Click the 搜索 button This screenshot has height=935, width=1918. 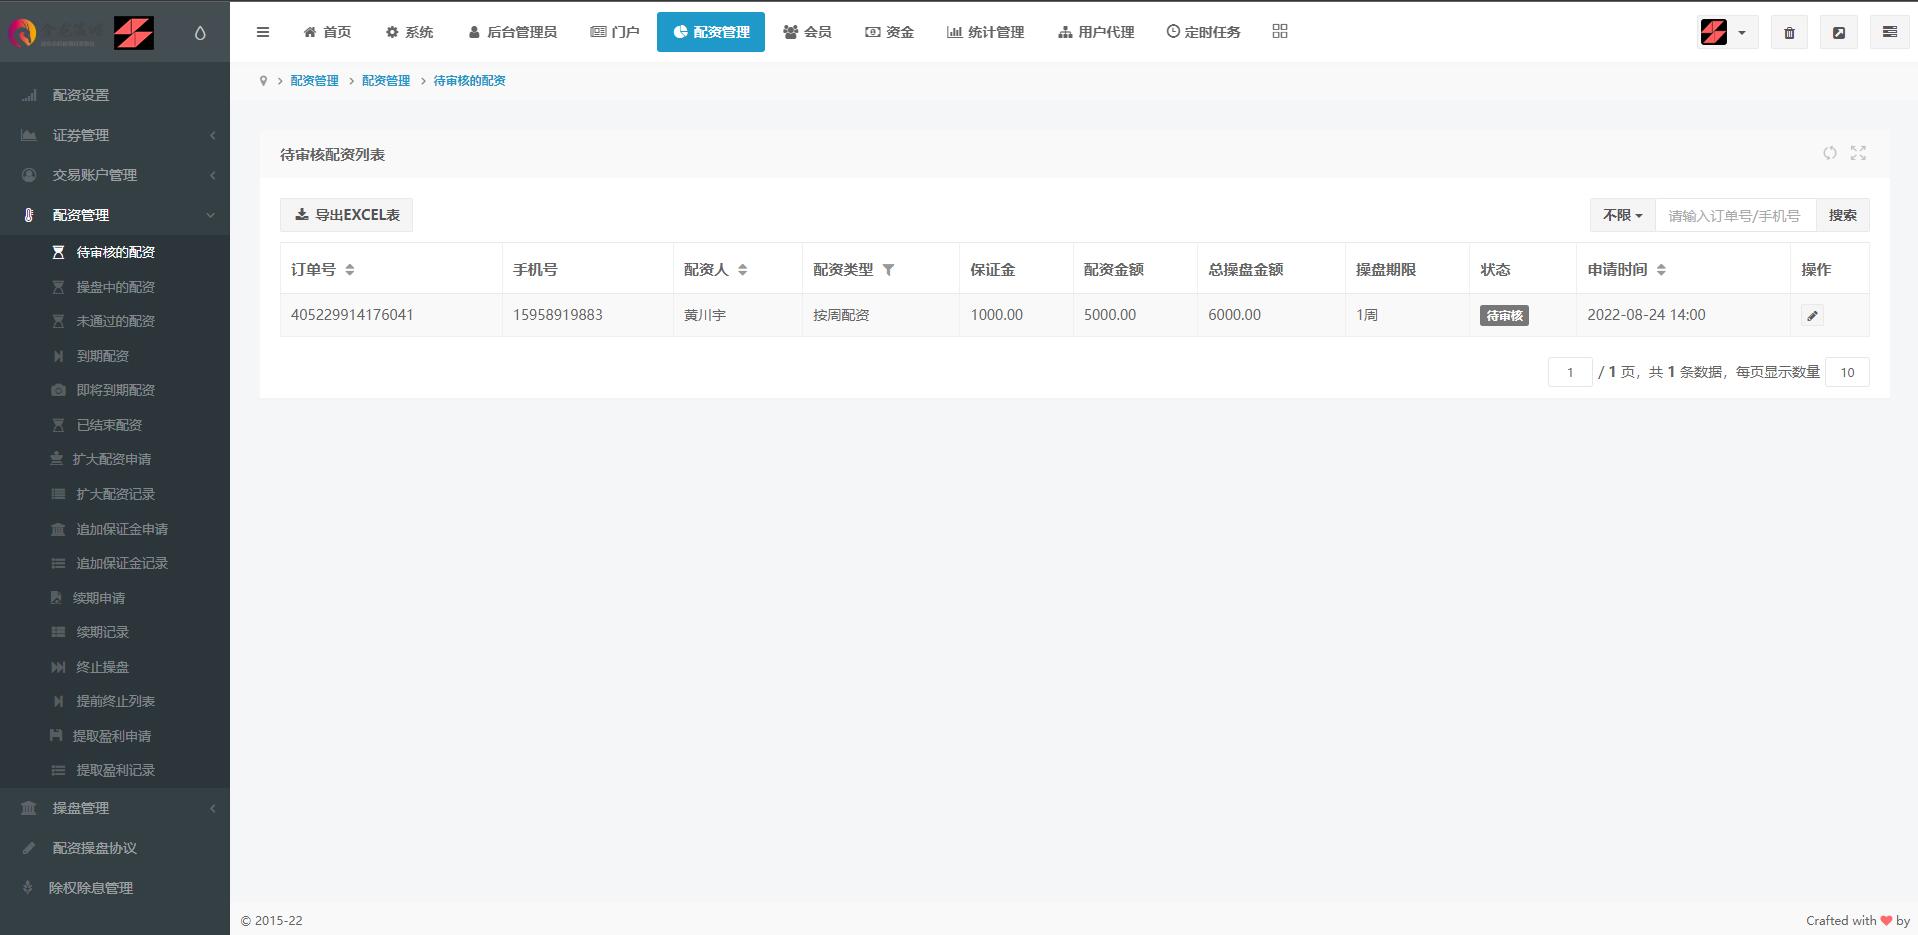[1842, 215]
